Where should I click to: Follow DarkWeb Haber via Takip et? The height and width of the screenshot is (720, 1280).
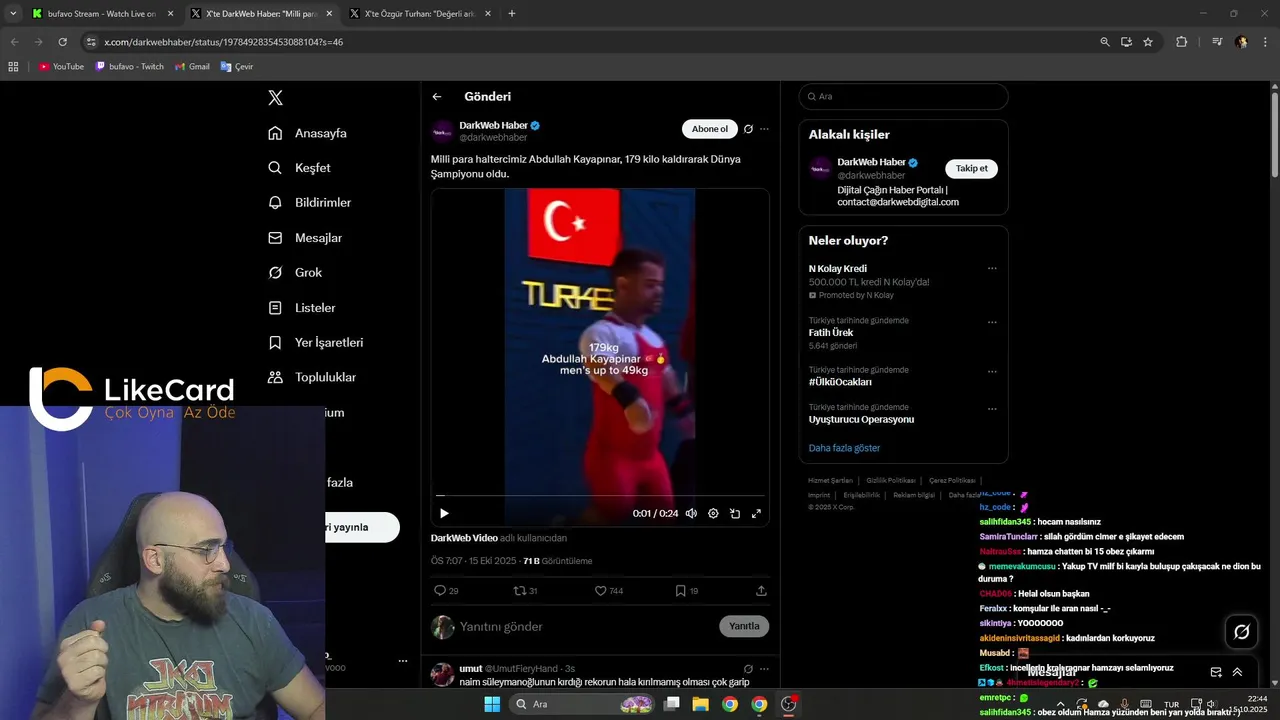tap(971, 168)
